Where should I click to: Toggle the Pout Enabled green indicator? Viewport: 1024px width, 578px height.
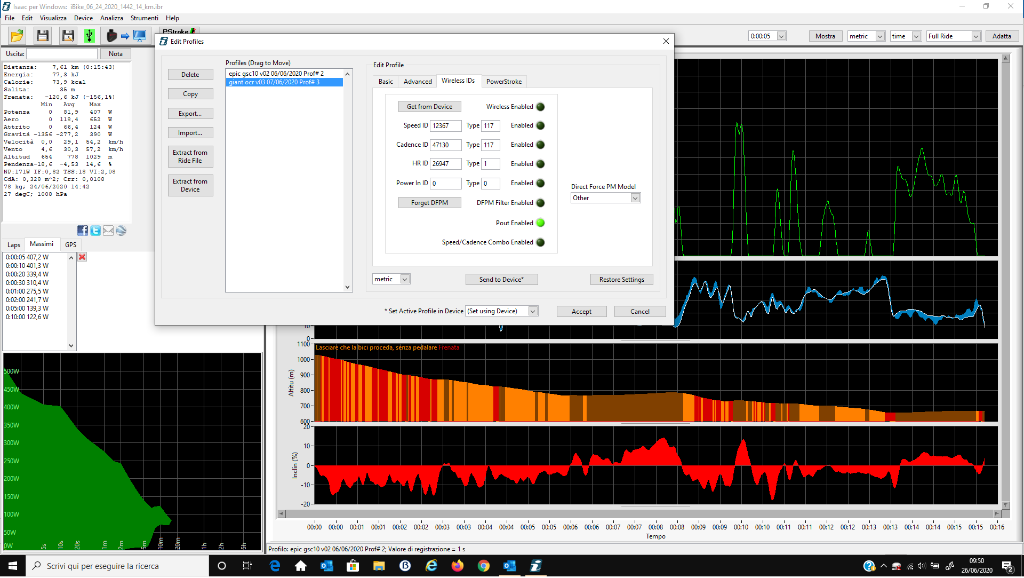(x=541, y=222)
